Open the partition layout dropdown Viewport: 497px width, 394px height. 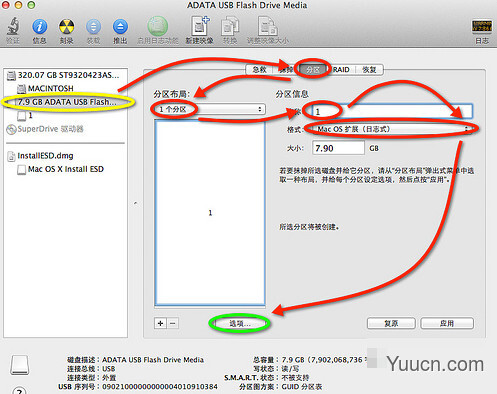209,109
